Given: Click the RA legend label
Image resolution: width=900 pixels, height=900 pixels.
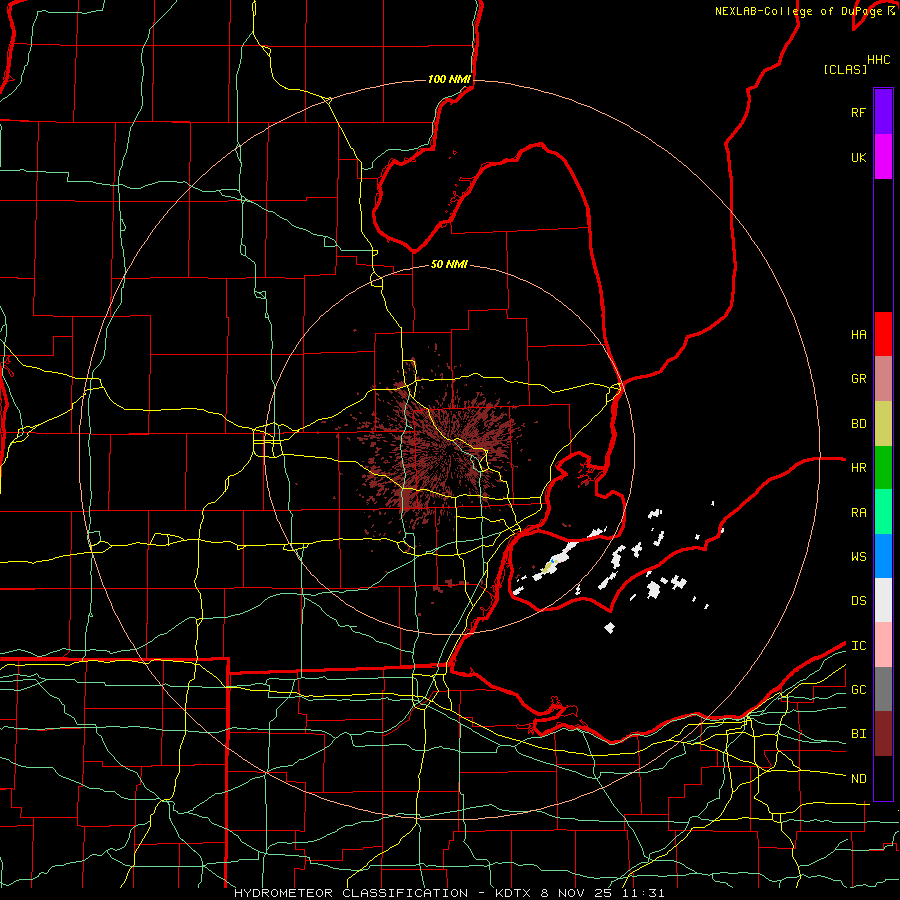Looking at the screenshot, I should [x=858, y=513].
